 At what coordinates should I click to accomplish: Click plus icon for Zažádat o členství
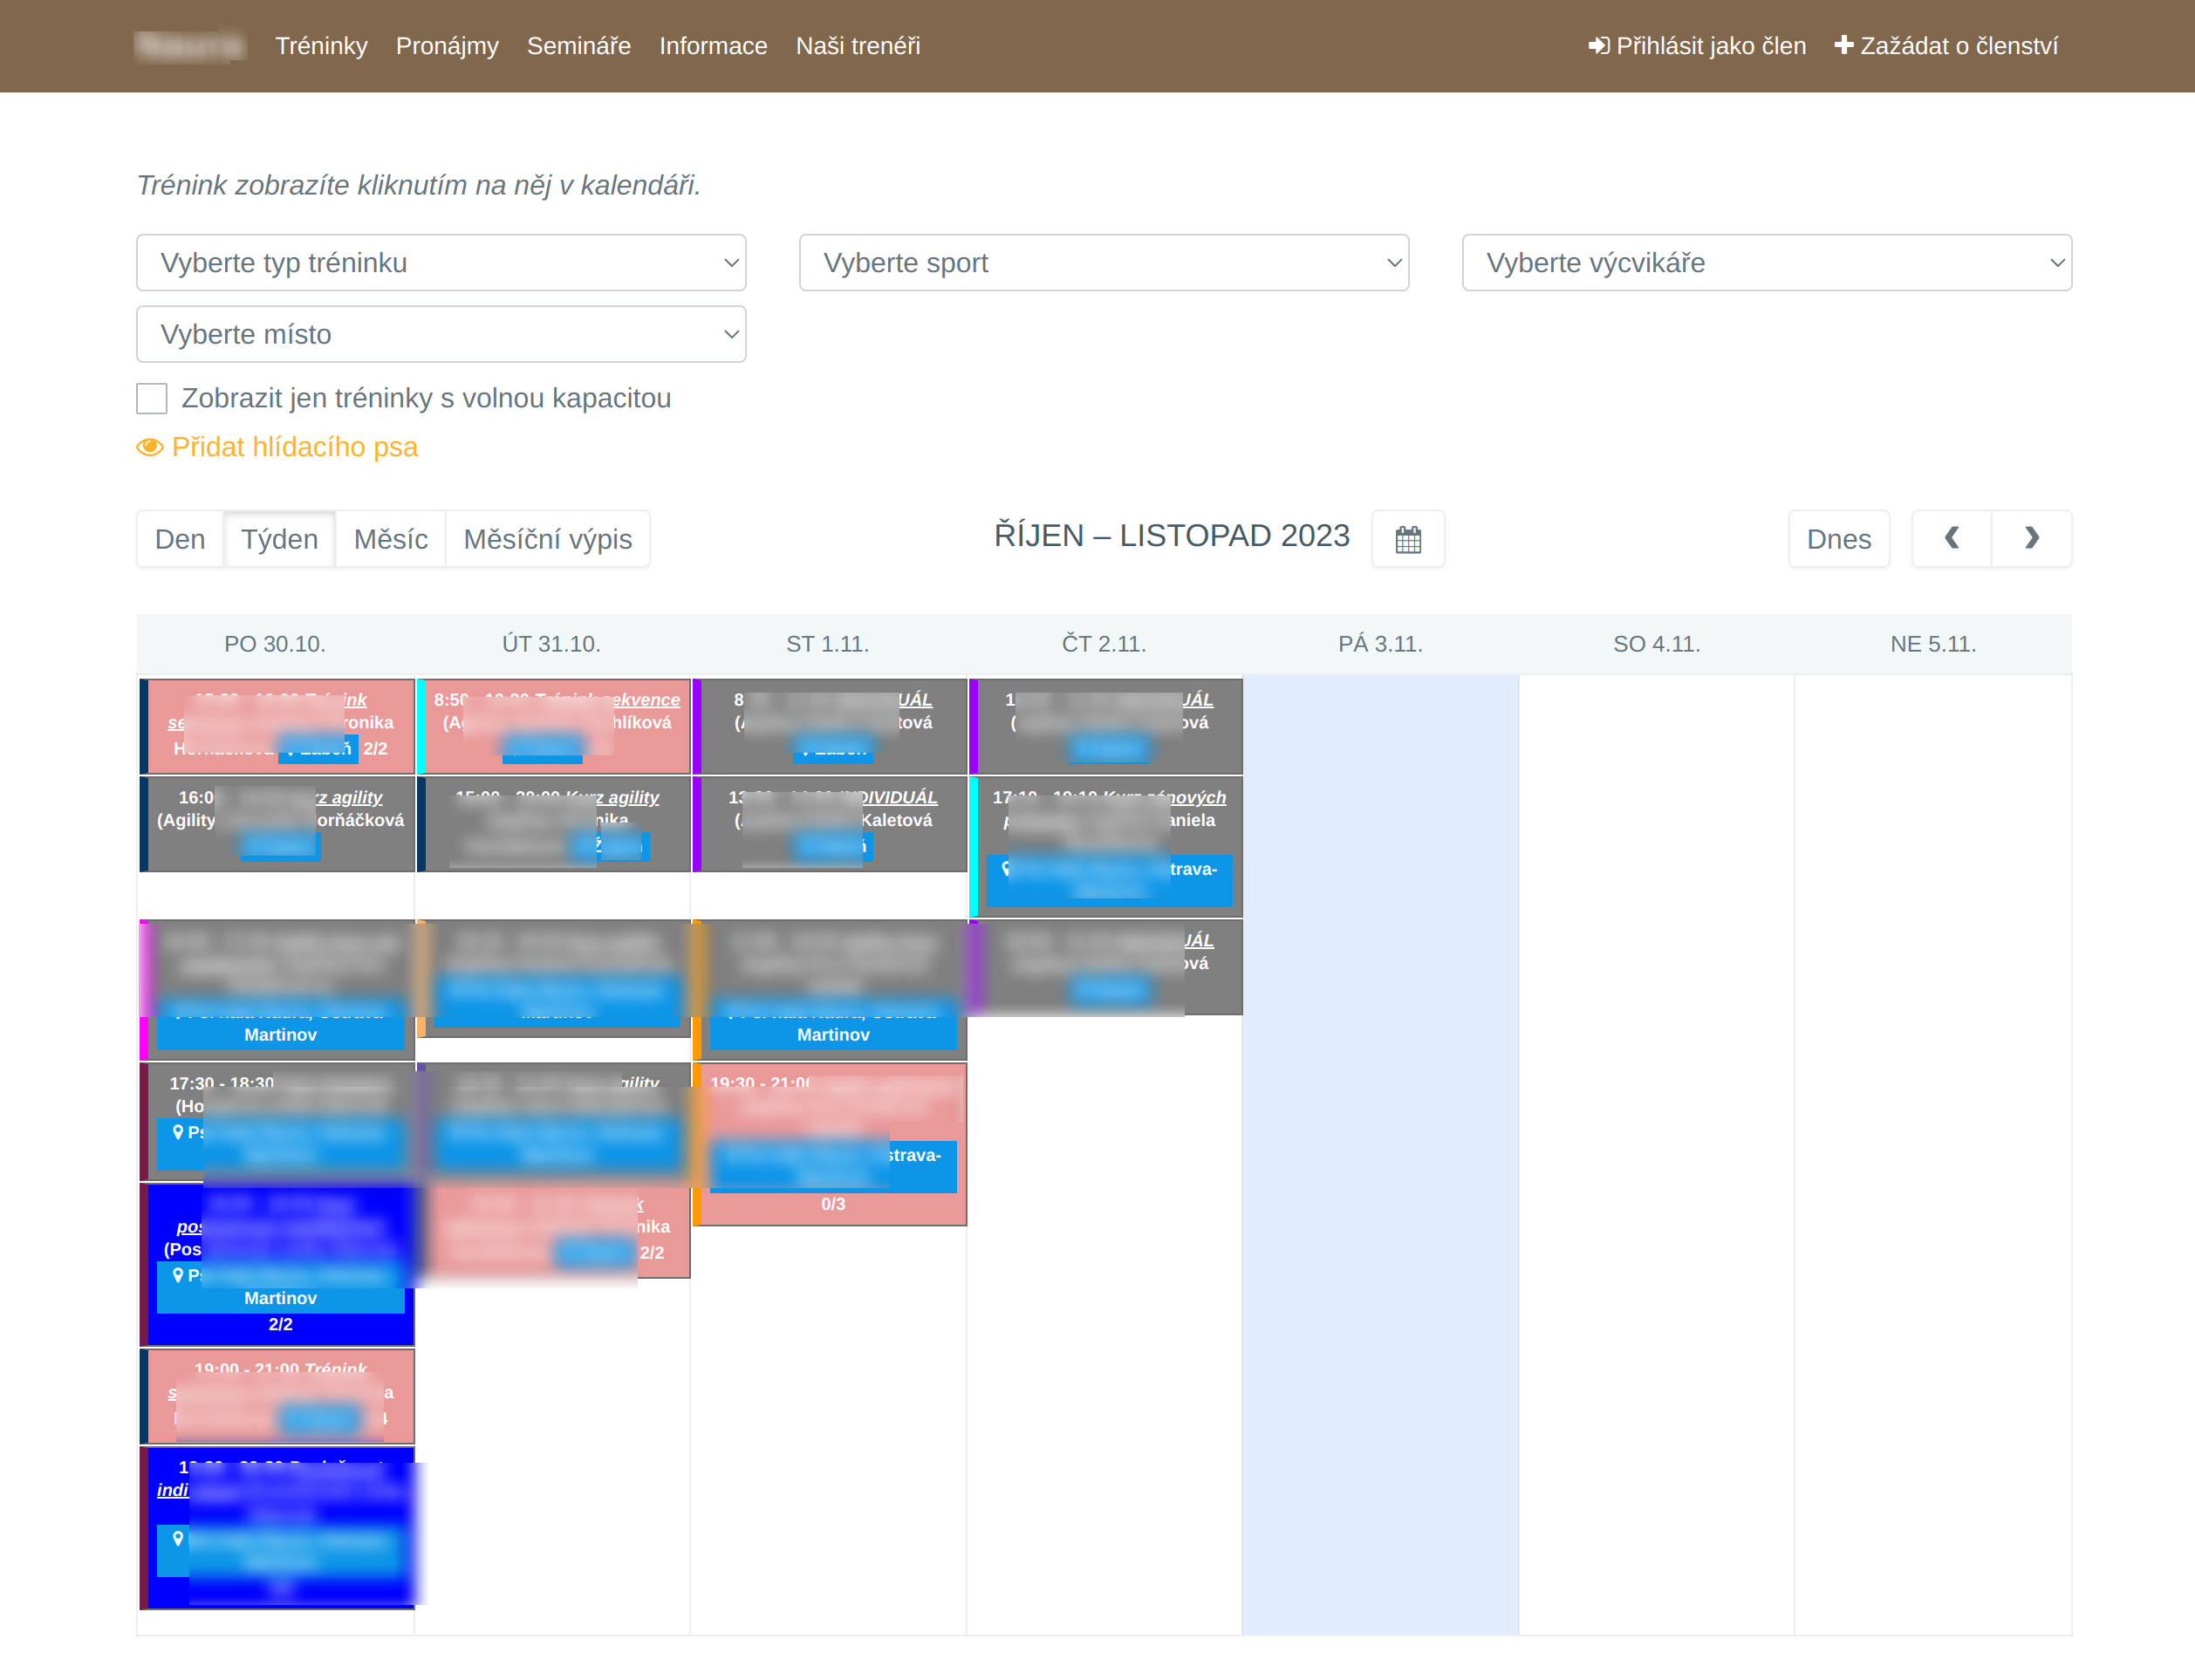(1843, 46)
